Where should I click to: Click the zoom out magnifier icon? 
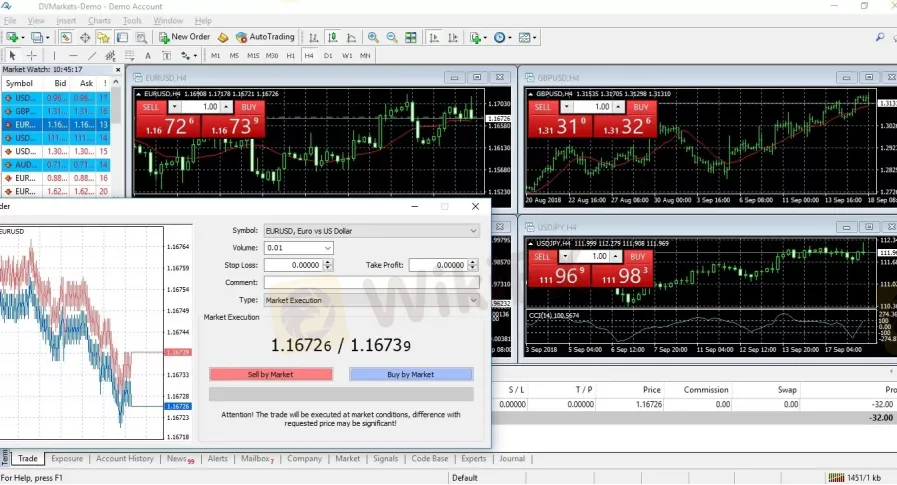(392, 38)
